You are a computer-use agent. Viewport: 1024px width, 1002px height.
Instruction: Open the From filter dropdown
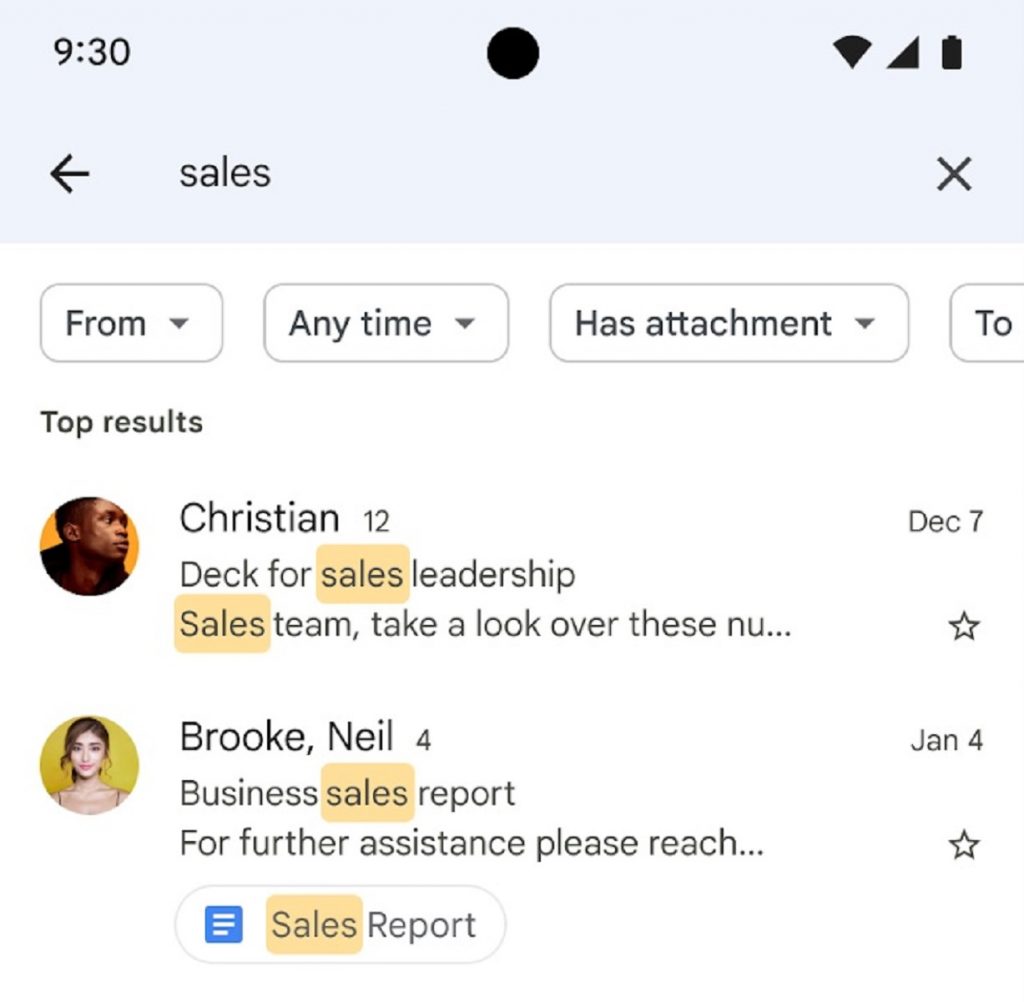click(131, 323)
